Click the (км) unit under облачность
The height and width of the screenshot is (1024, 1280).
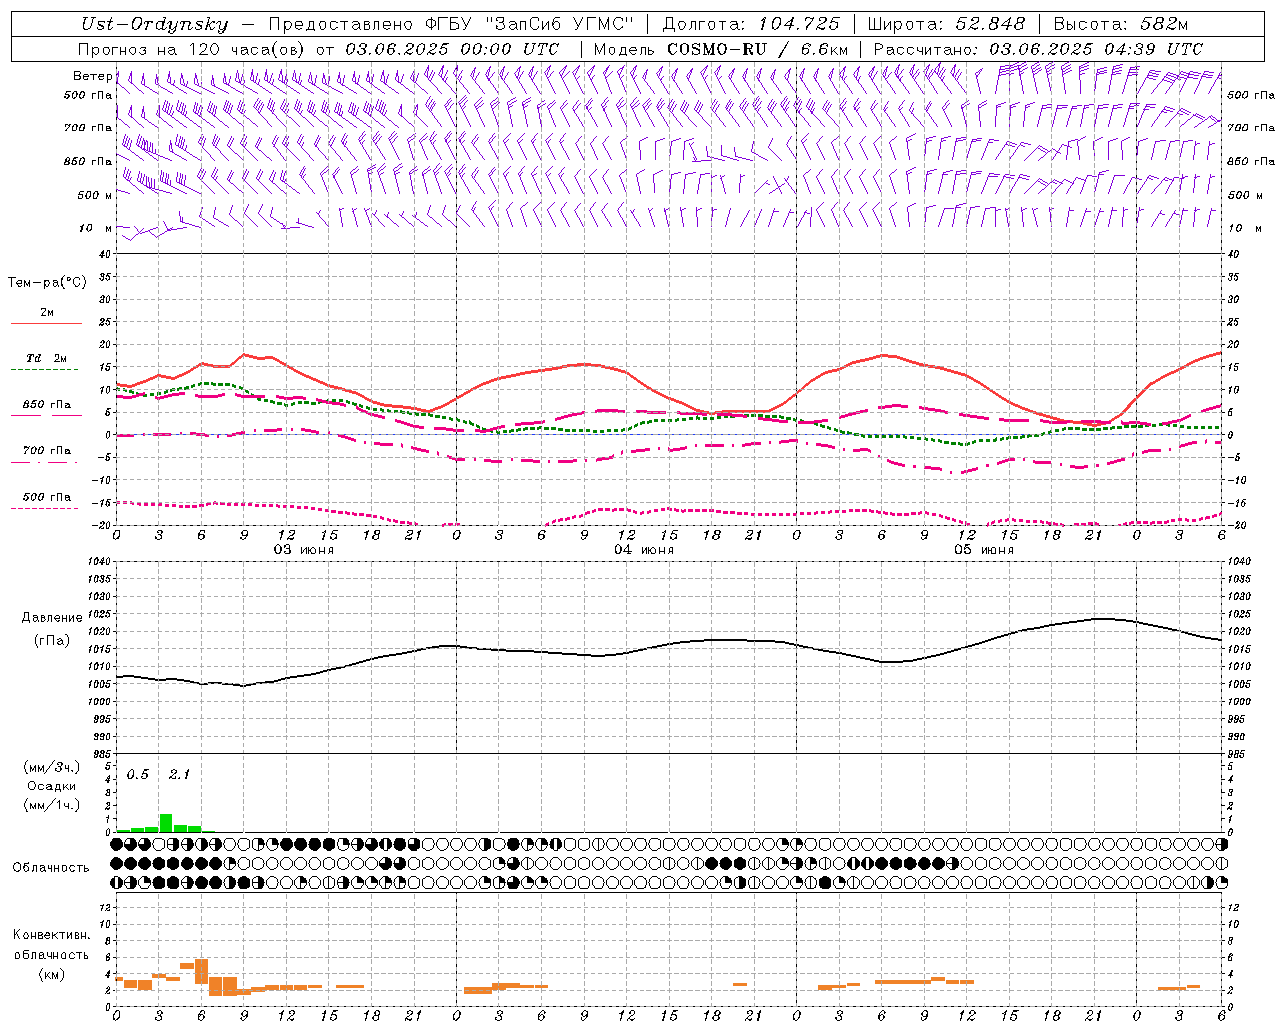[51, 974]
